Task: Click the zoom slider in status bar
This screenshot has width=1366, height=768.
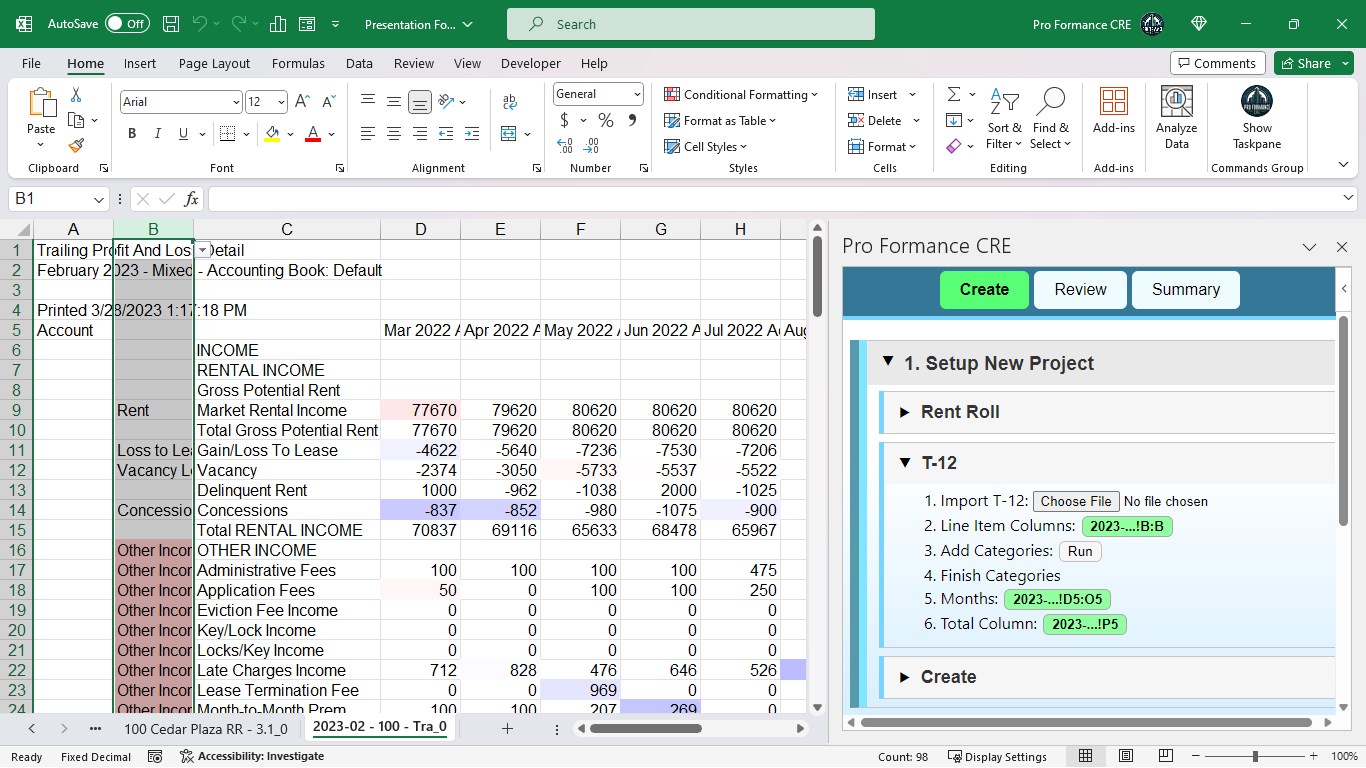Action: (1255, 756)
